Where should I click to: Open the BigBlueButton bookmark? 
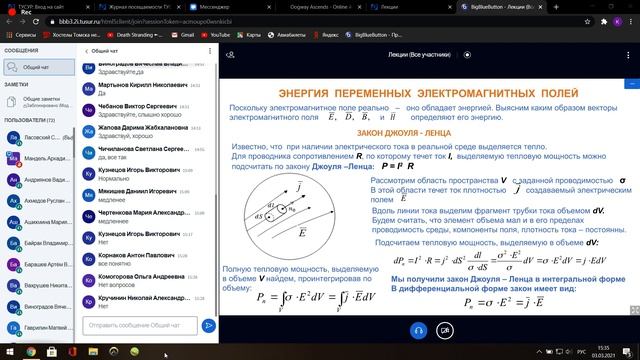point(373,35)
